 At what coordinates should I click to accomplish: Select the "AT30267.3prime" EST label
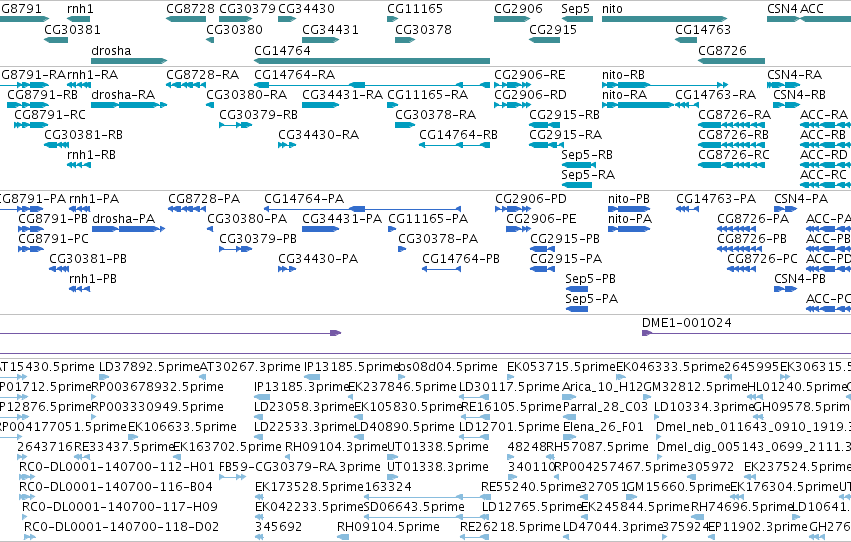(250, 367)
